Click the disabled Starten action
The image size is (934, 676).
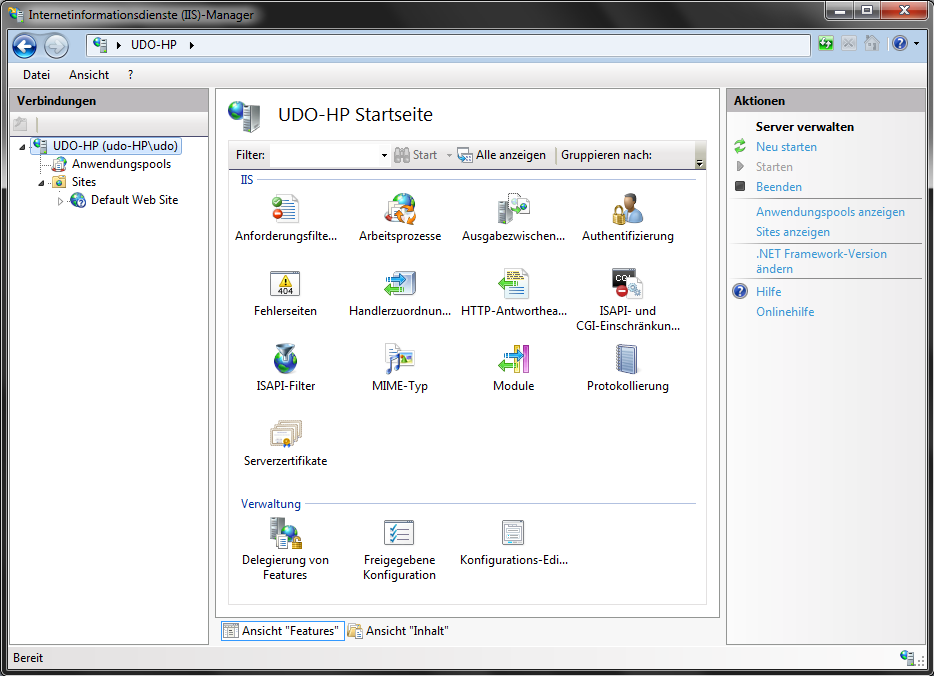(x=774, y=167)
